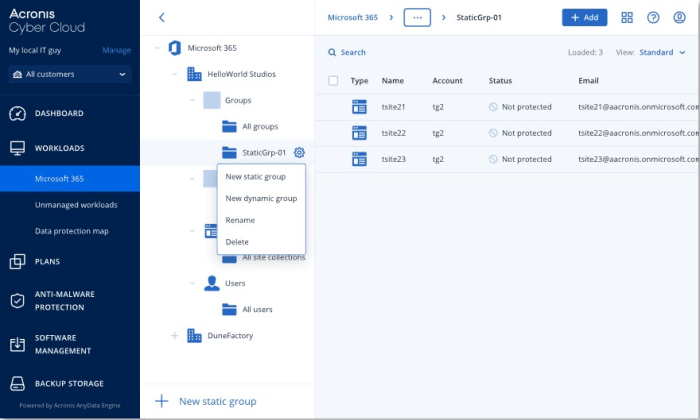Viewport: 700px width, 420px height.
Task: Click the StaticGrp-01 folder icon
Action: pyautogui.click(x=229, y=153)
